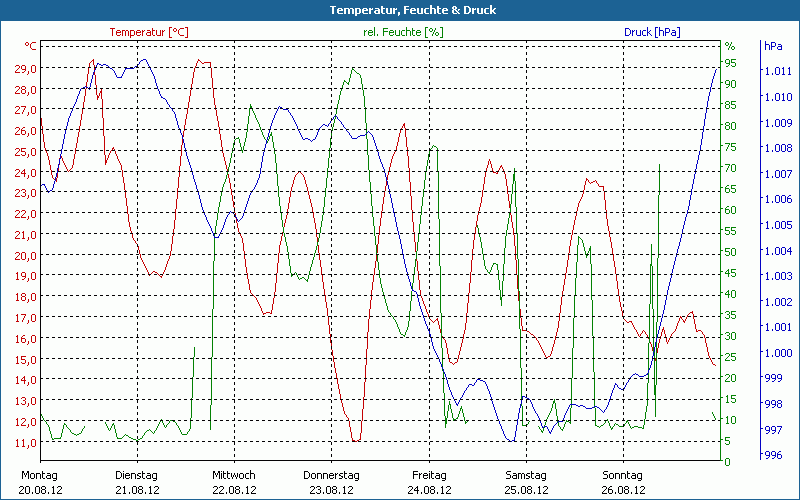
Task: Click the '996' pressure axis value
Action: tap(773, 455)
